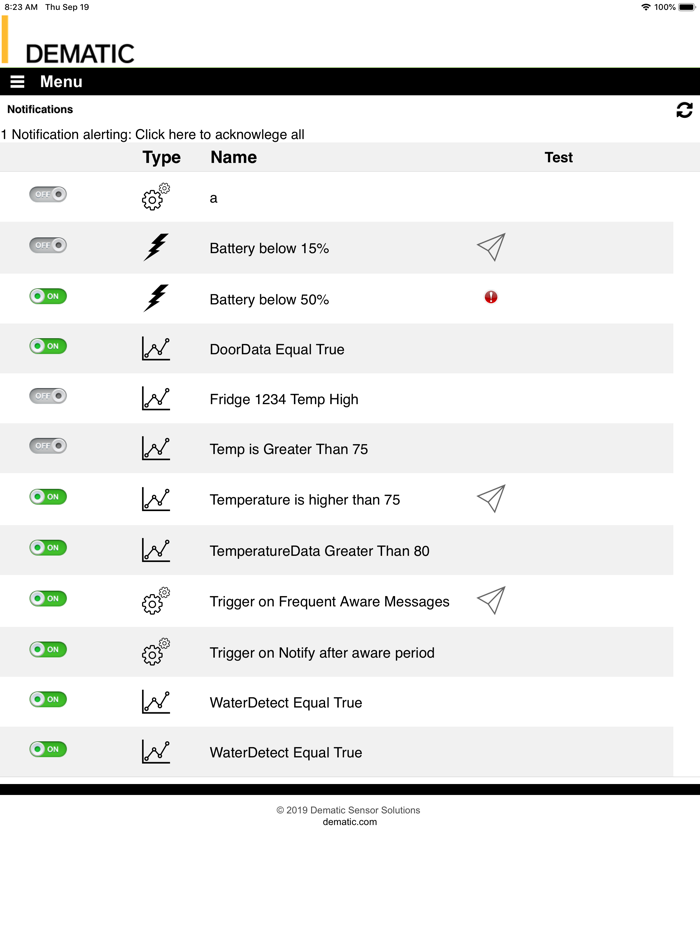This screenshot has width=700, height=934.
Task: Turn on the Fridge 1234 Temp High notification
Action: coord(47,396)
